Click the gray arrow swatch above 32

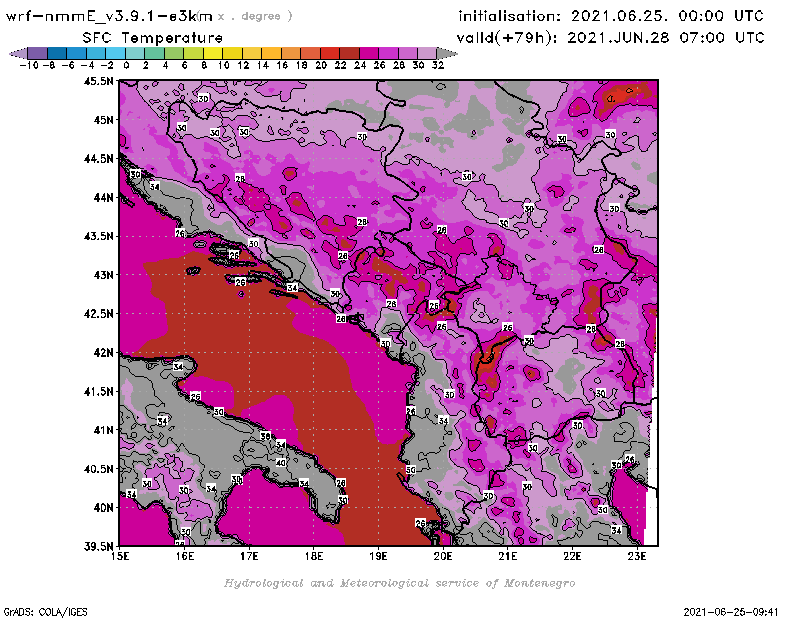point(447,53)
